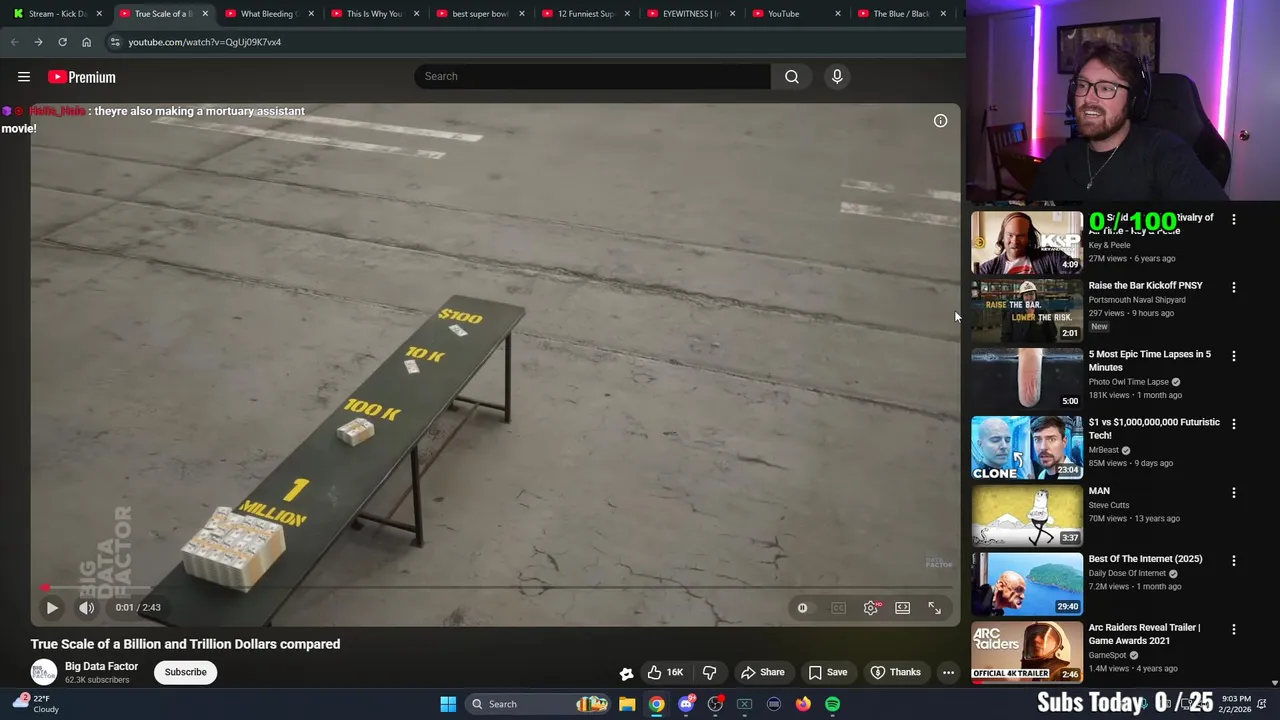The width and height of the screenshot is (1280, 720).
Task: Go to YouTube Premium home logo
Action: (82, 77)
